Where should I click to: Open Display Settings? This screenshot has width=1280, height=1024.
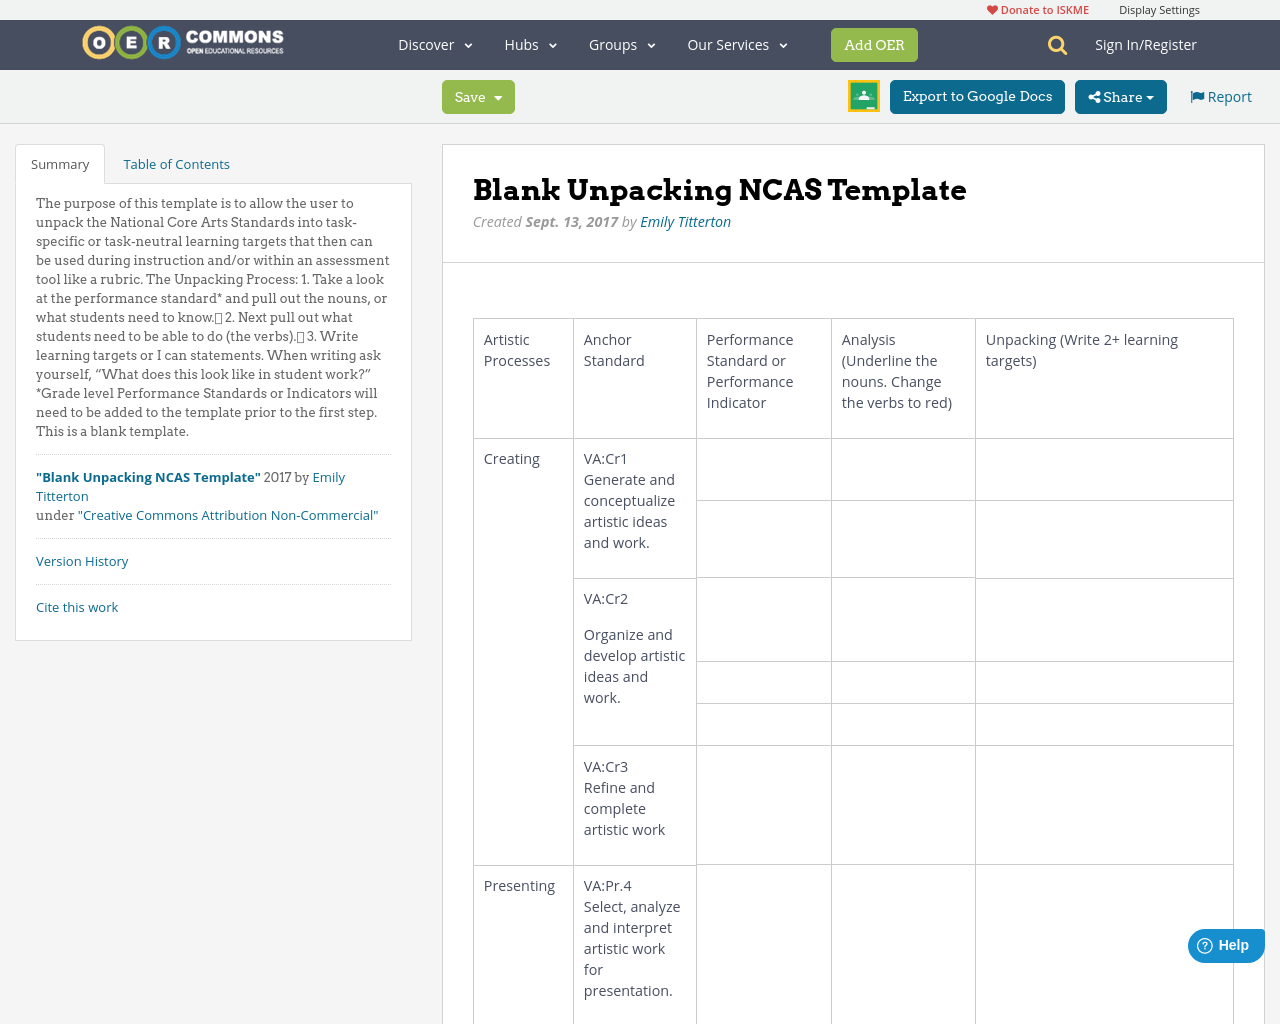point(1159,9)
